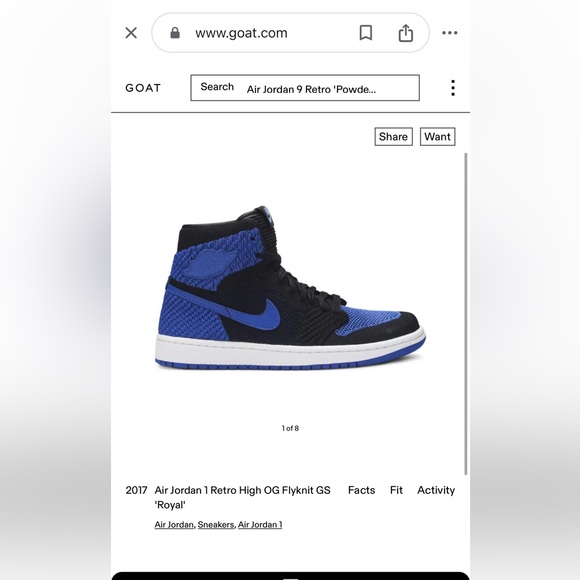This screenshot has height=580, width=580.
Task: Open GOAT vertical three-dot menu
Action: [x=453, y=88]
